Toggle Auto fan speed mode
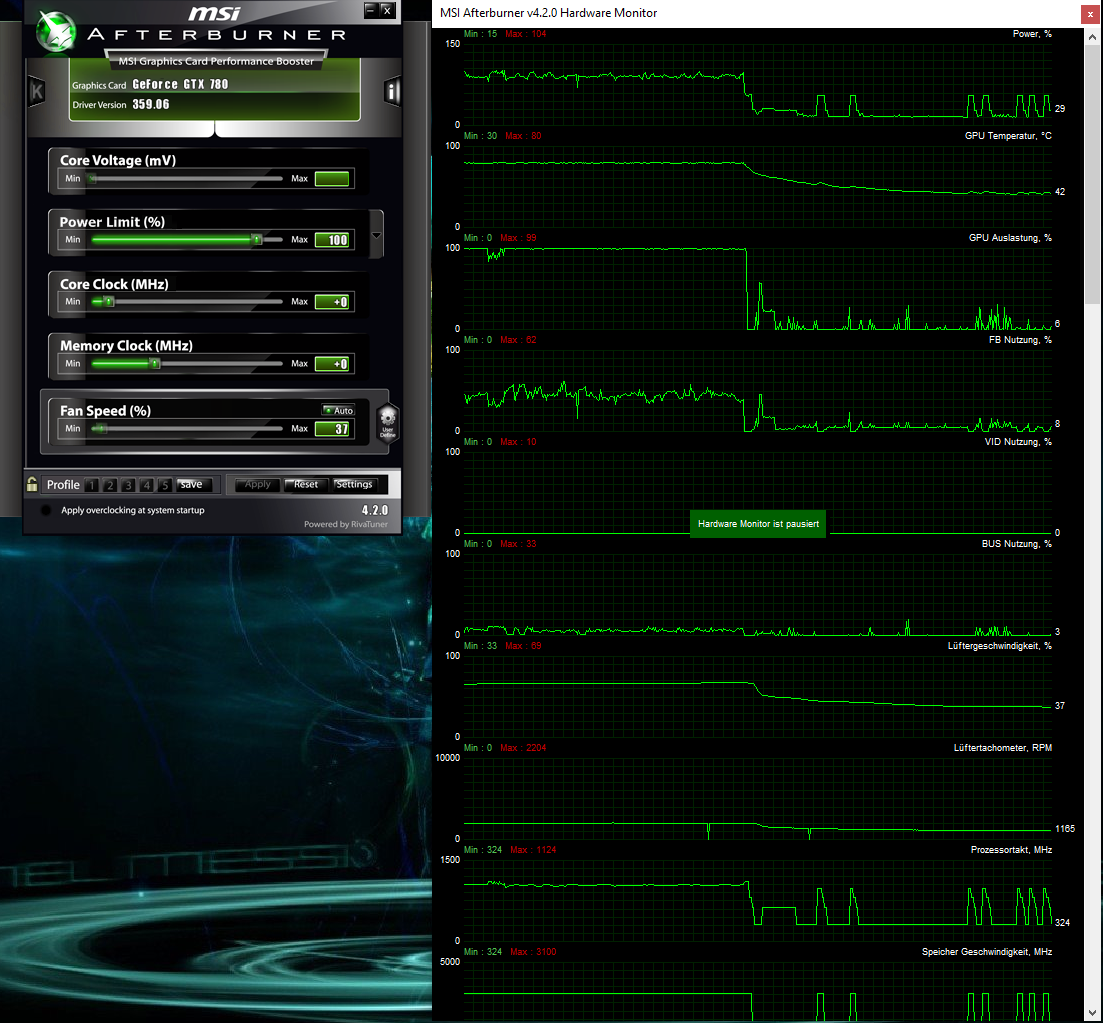1103x1023 pixels. (x=338, y=410)
